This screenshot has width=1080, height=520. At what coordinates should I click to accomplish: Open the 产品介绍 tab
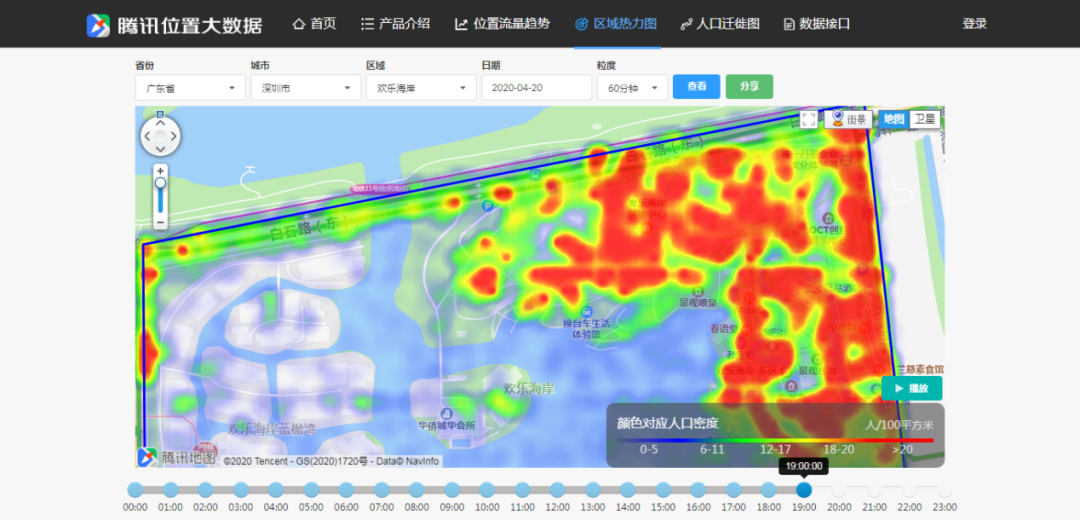pyautogui.click(x=395, y=24)
